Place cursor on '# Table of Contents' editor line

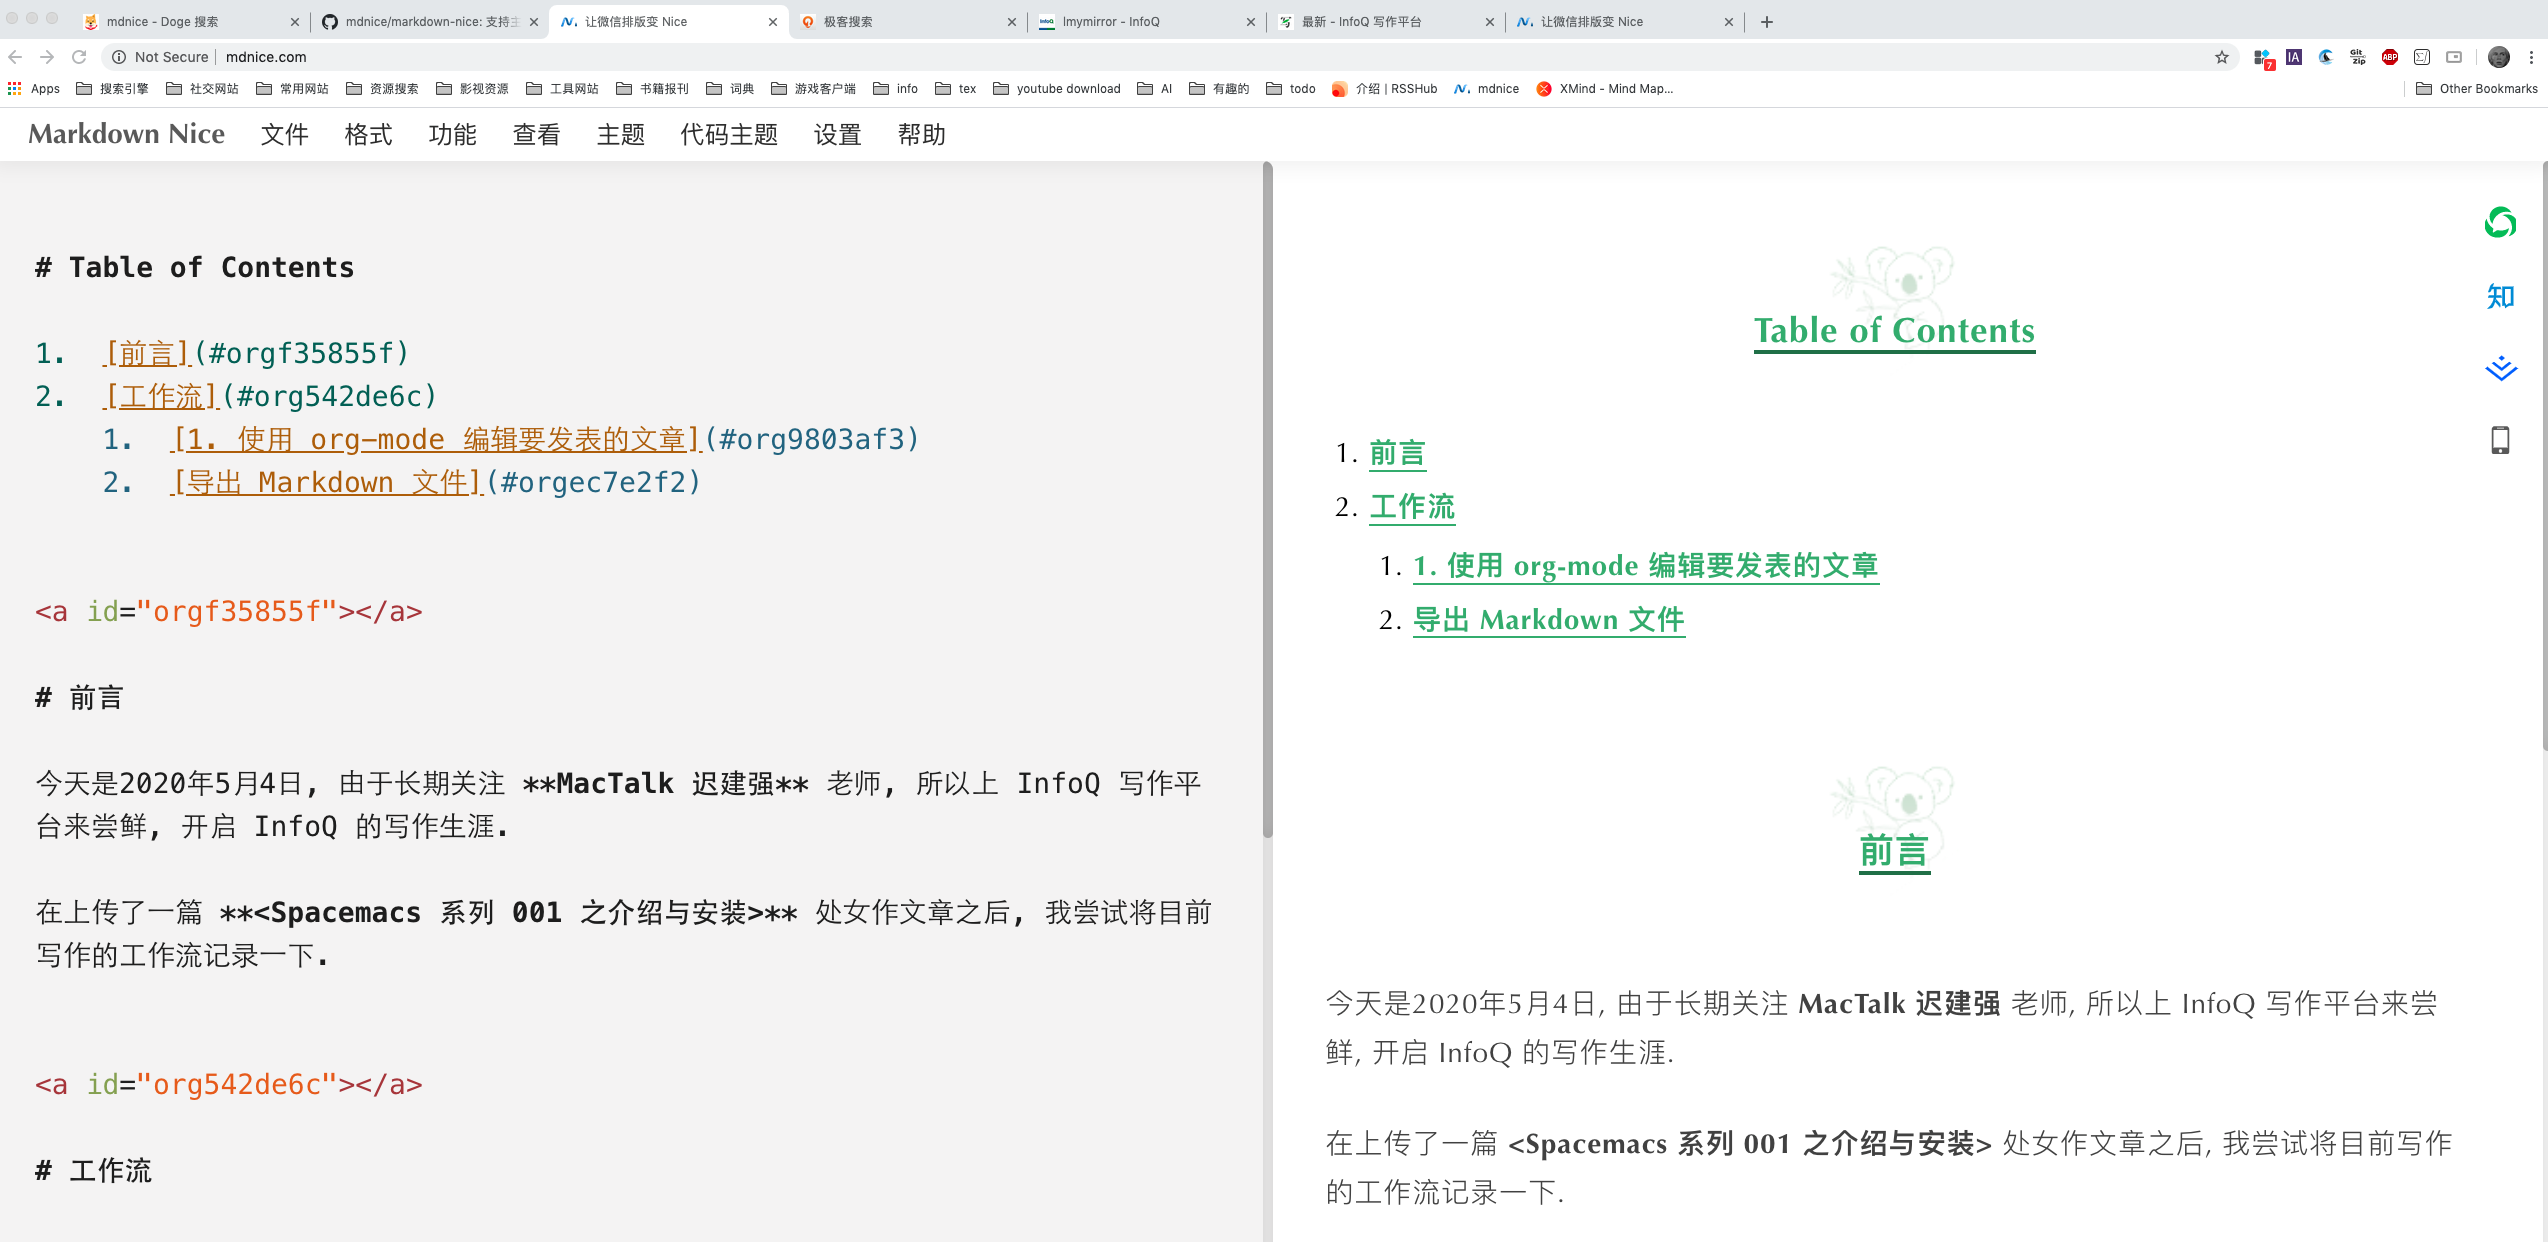click(195, 268)
